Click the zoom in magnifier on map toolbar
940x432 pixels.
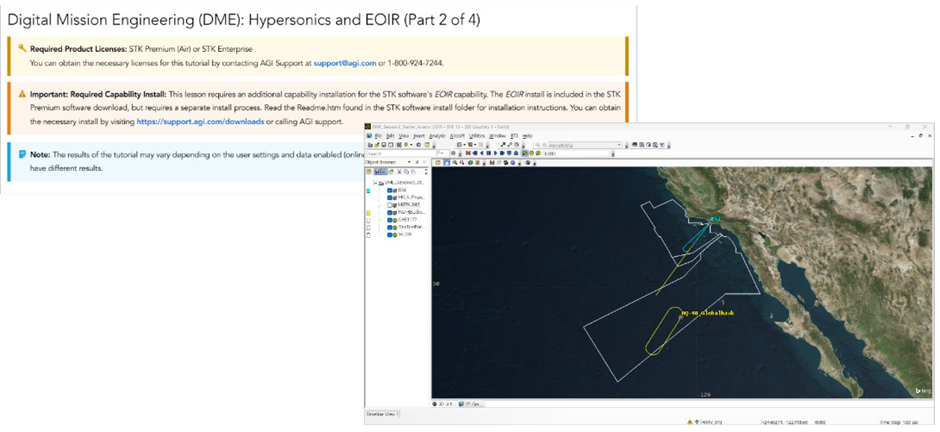point(454,162)
